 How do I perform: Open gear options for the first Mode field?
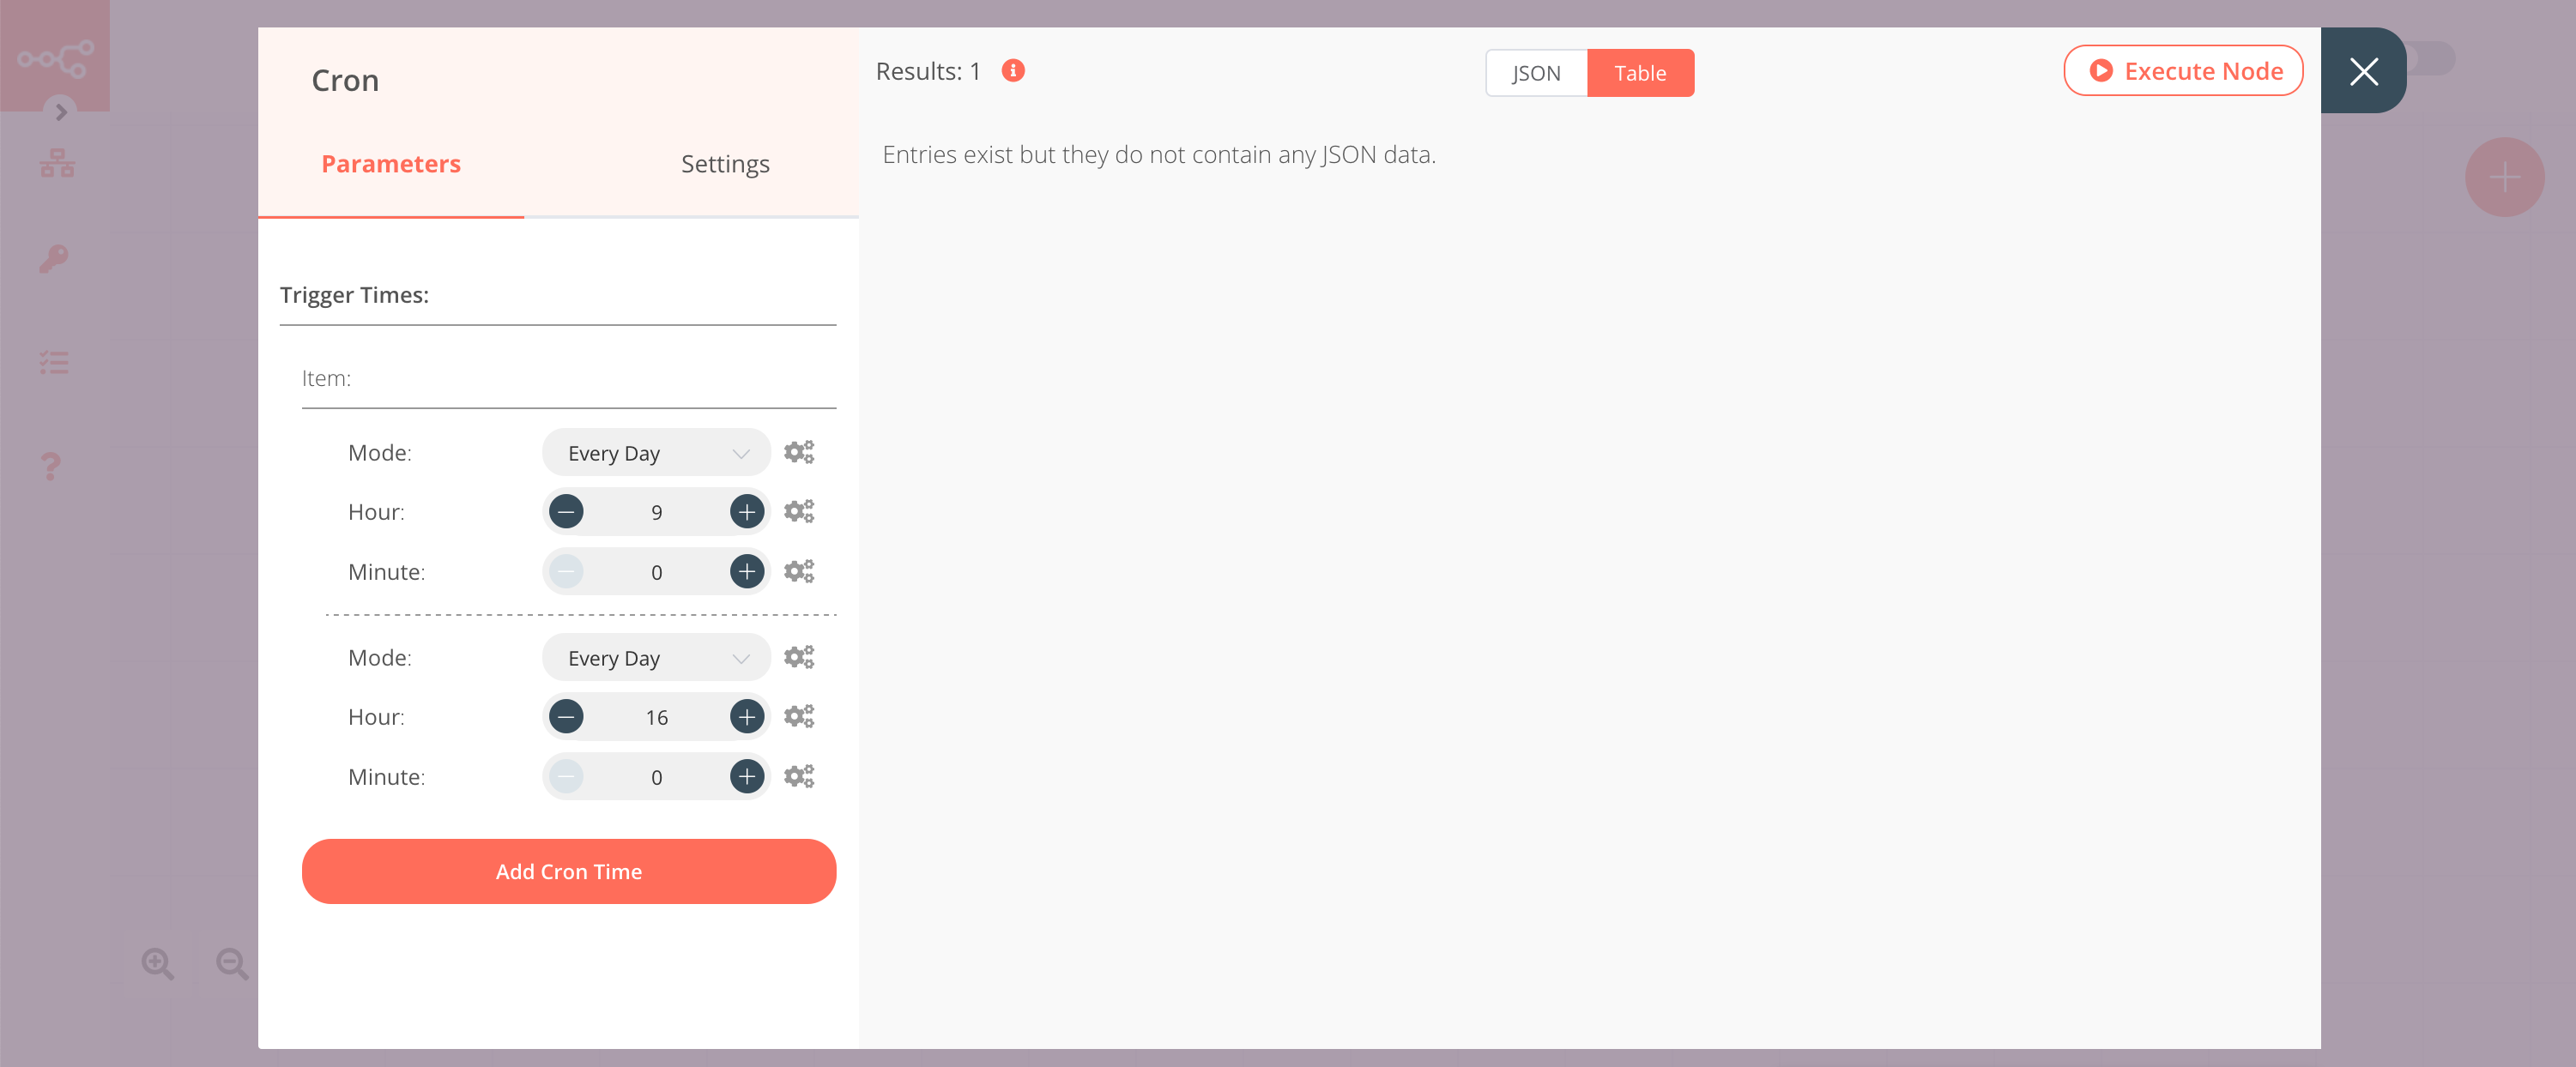pos(798,451)
